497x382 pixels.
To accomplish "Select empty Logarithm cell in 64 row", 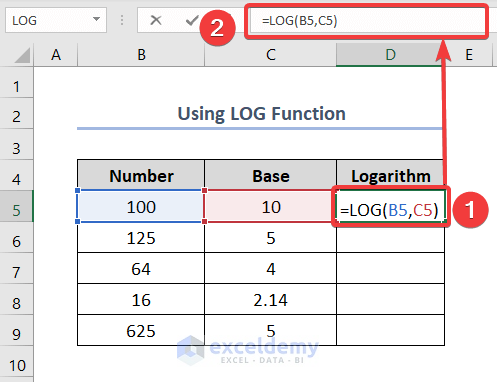I will click(390, 268).
